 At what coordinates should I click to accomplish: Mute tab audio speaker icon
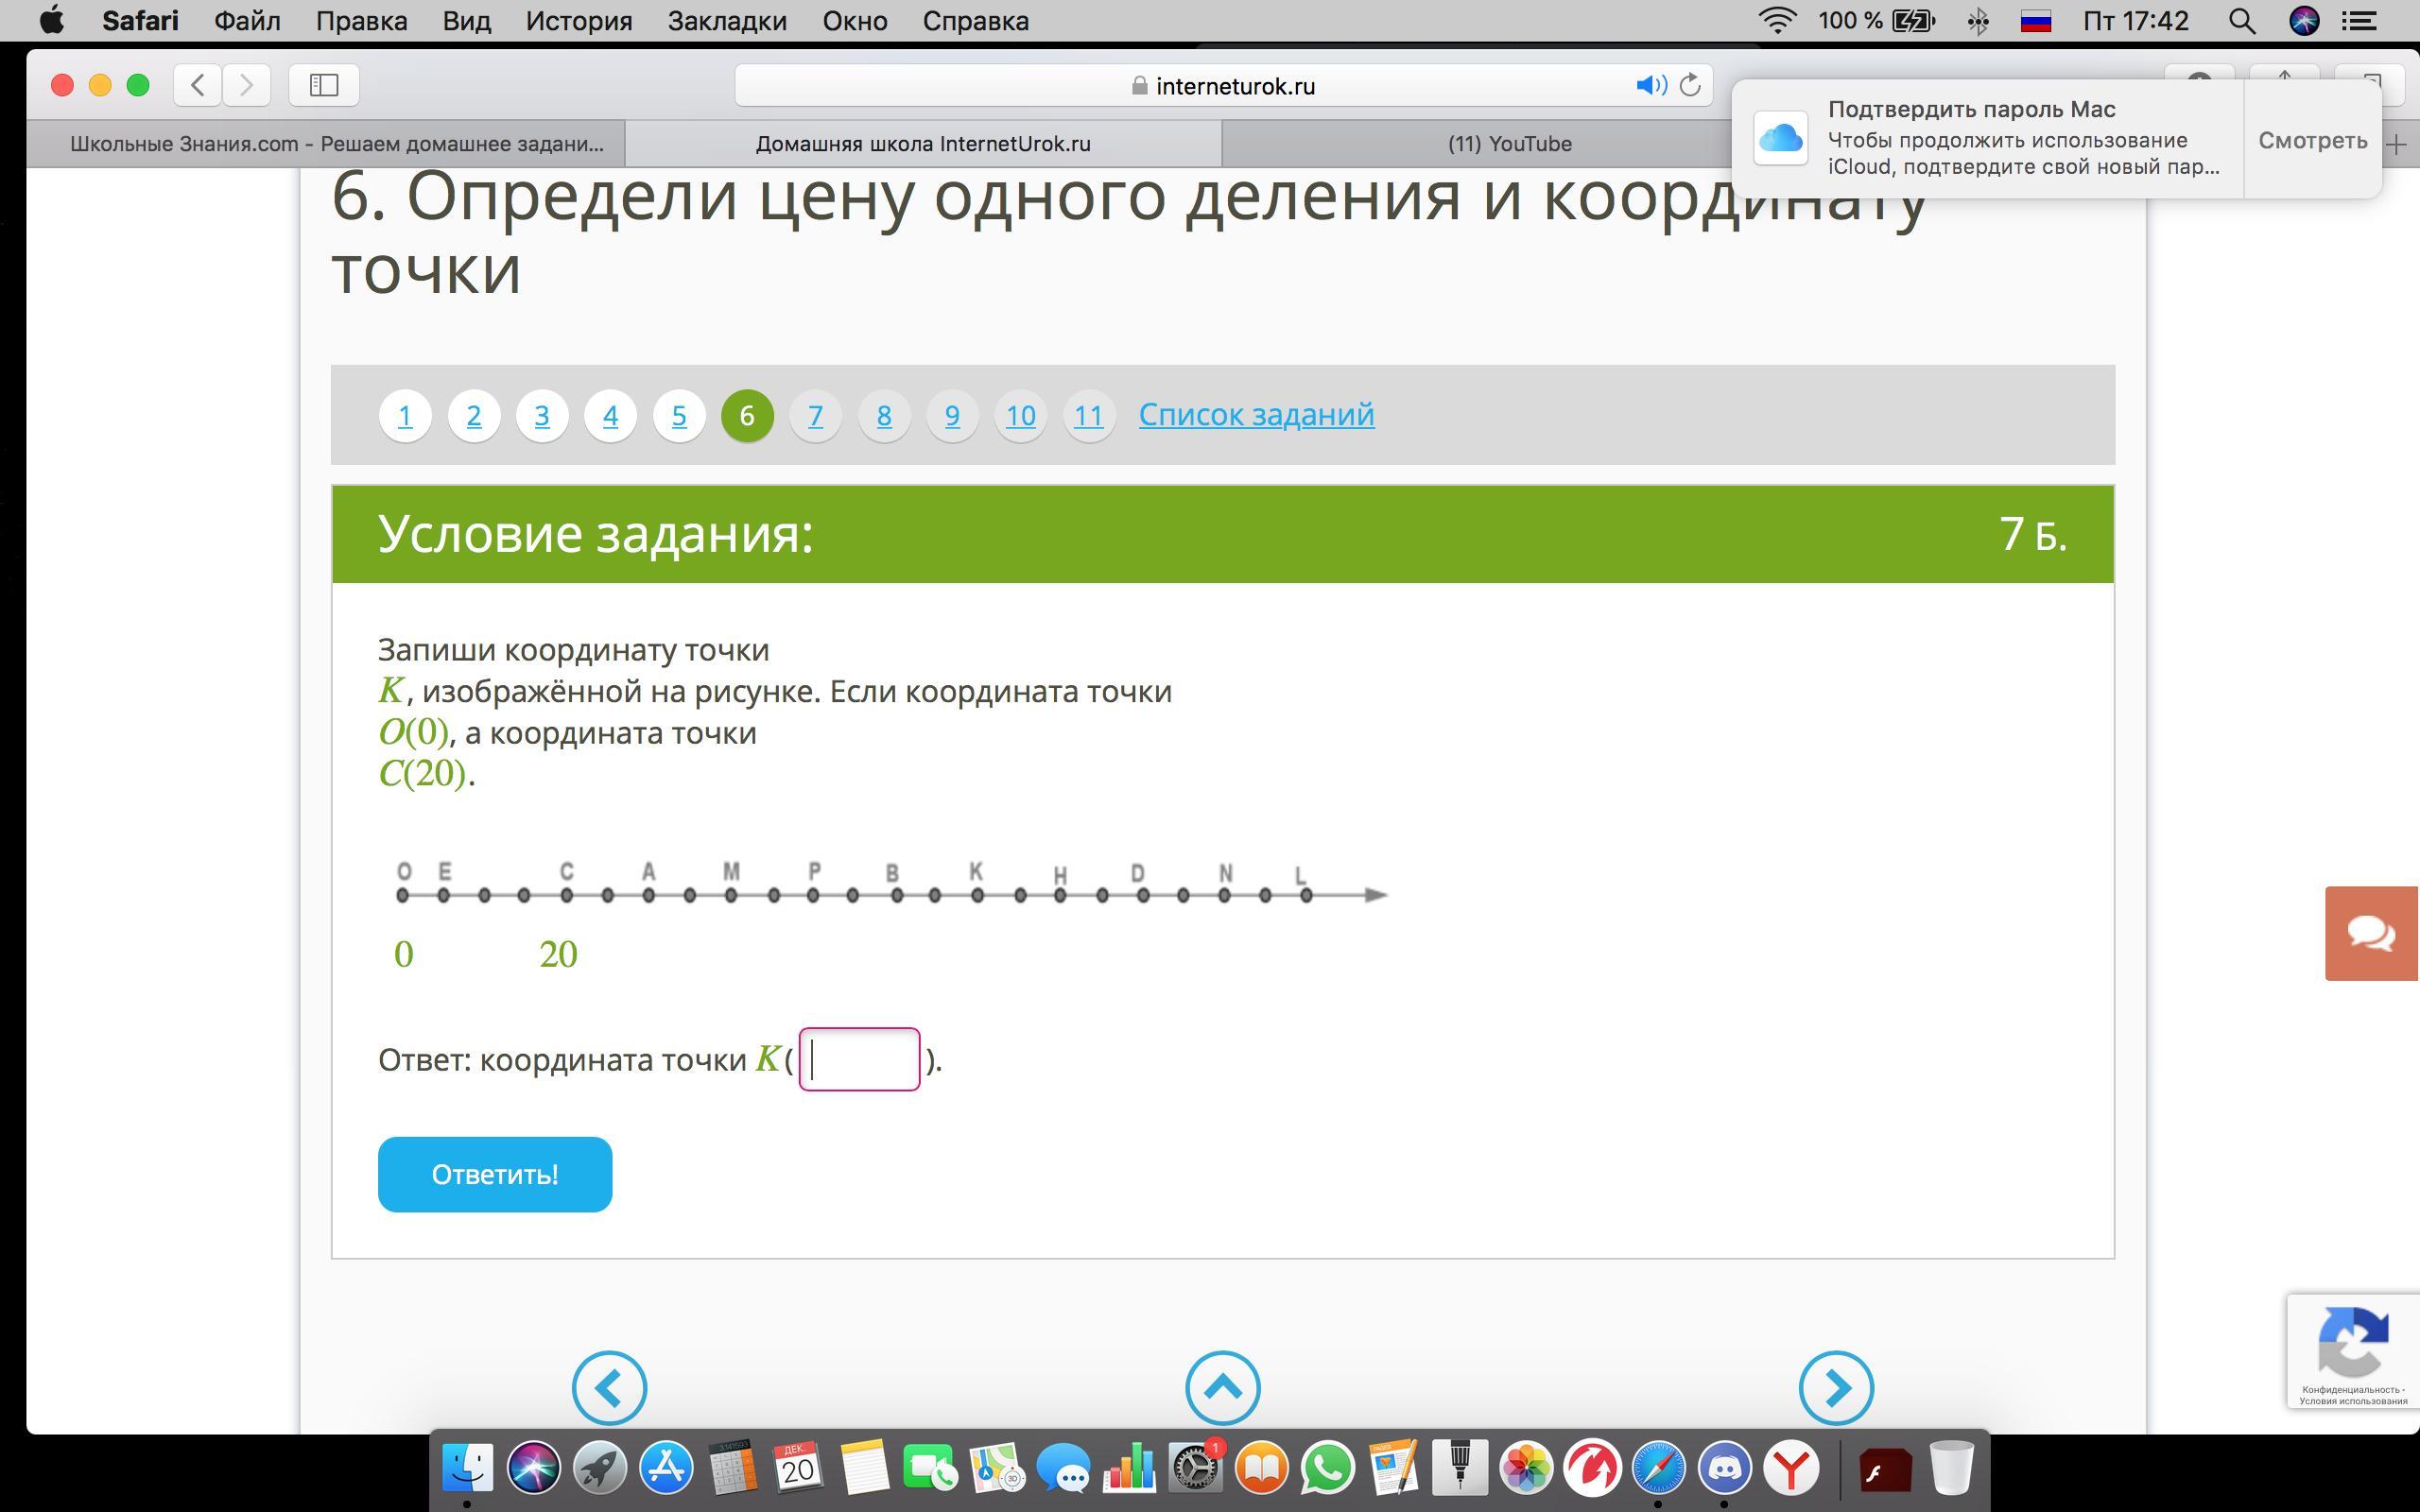pyautogui.click(x=1650, y=85)
